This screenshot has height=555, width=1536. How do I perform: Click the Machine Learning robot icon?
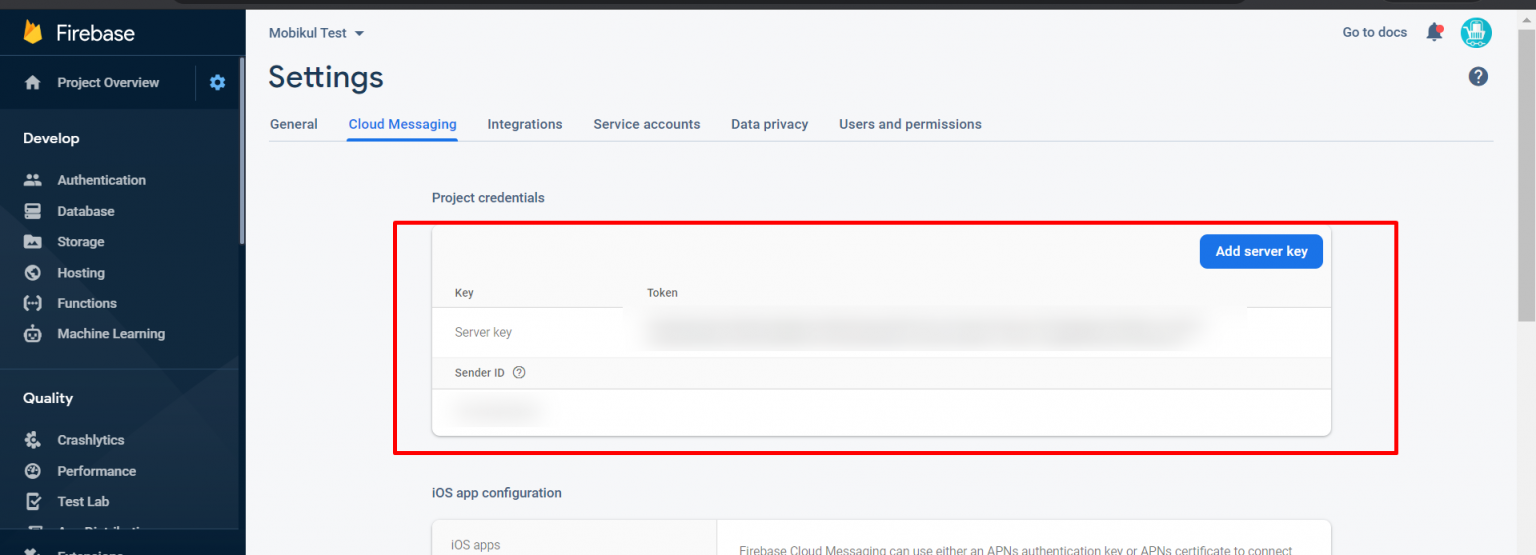tap(33, 334)
